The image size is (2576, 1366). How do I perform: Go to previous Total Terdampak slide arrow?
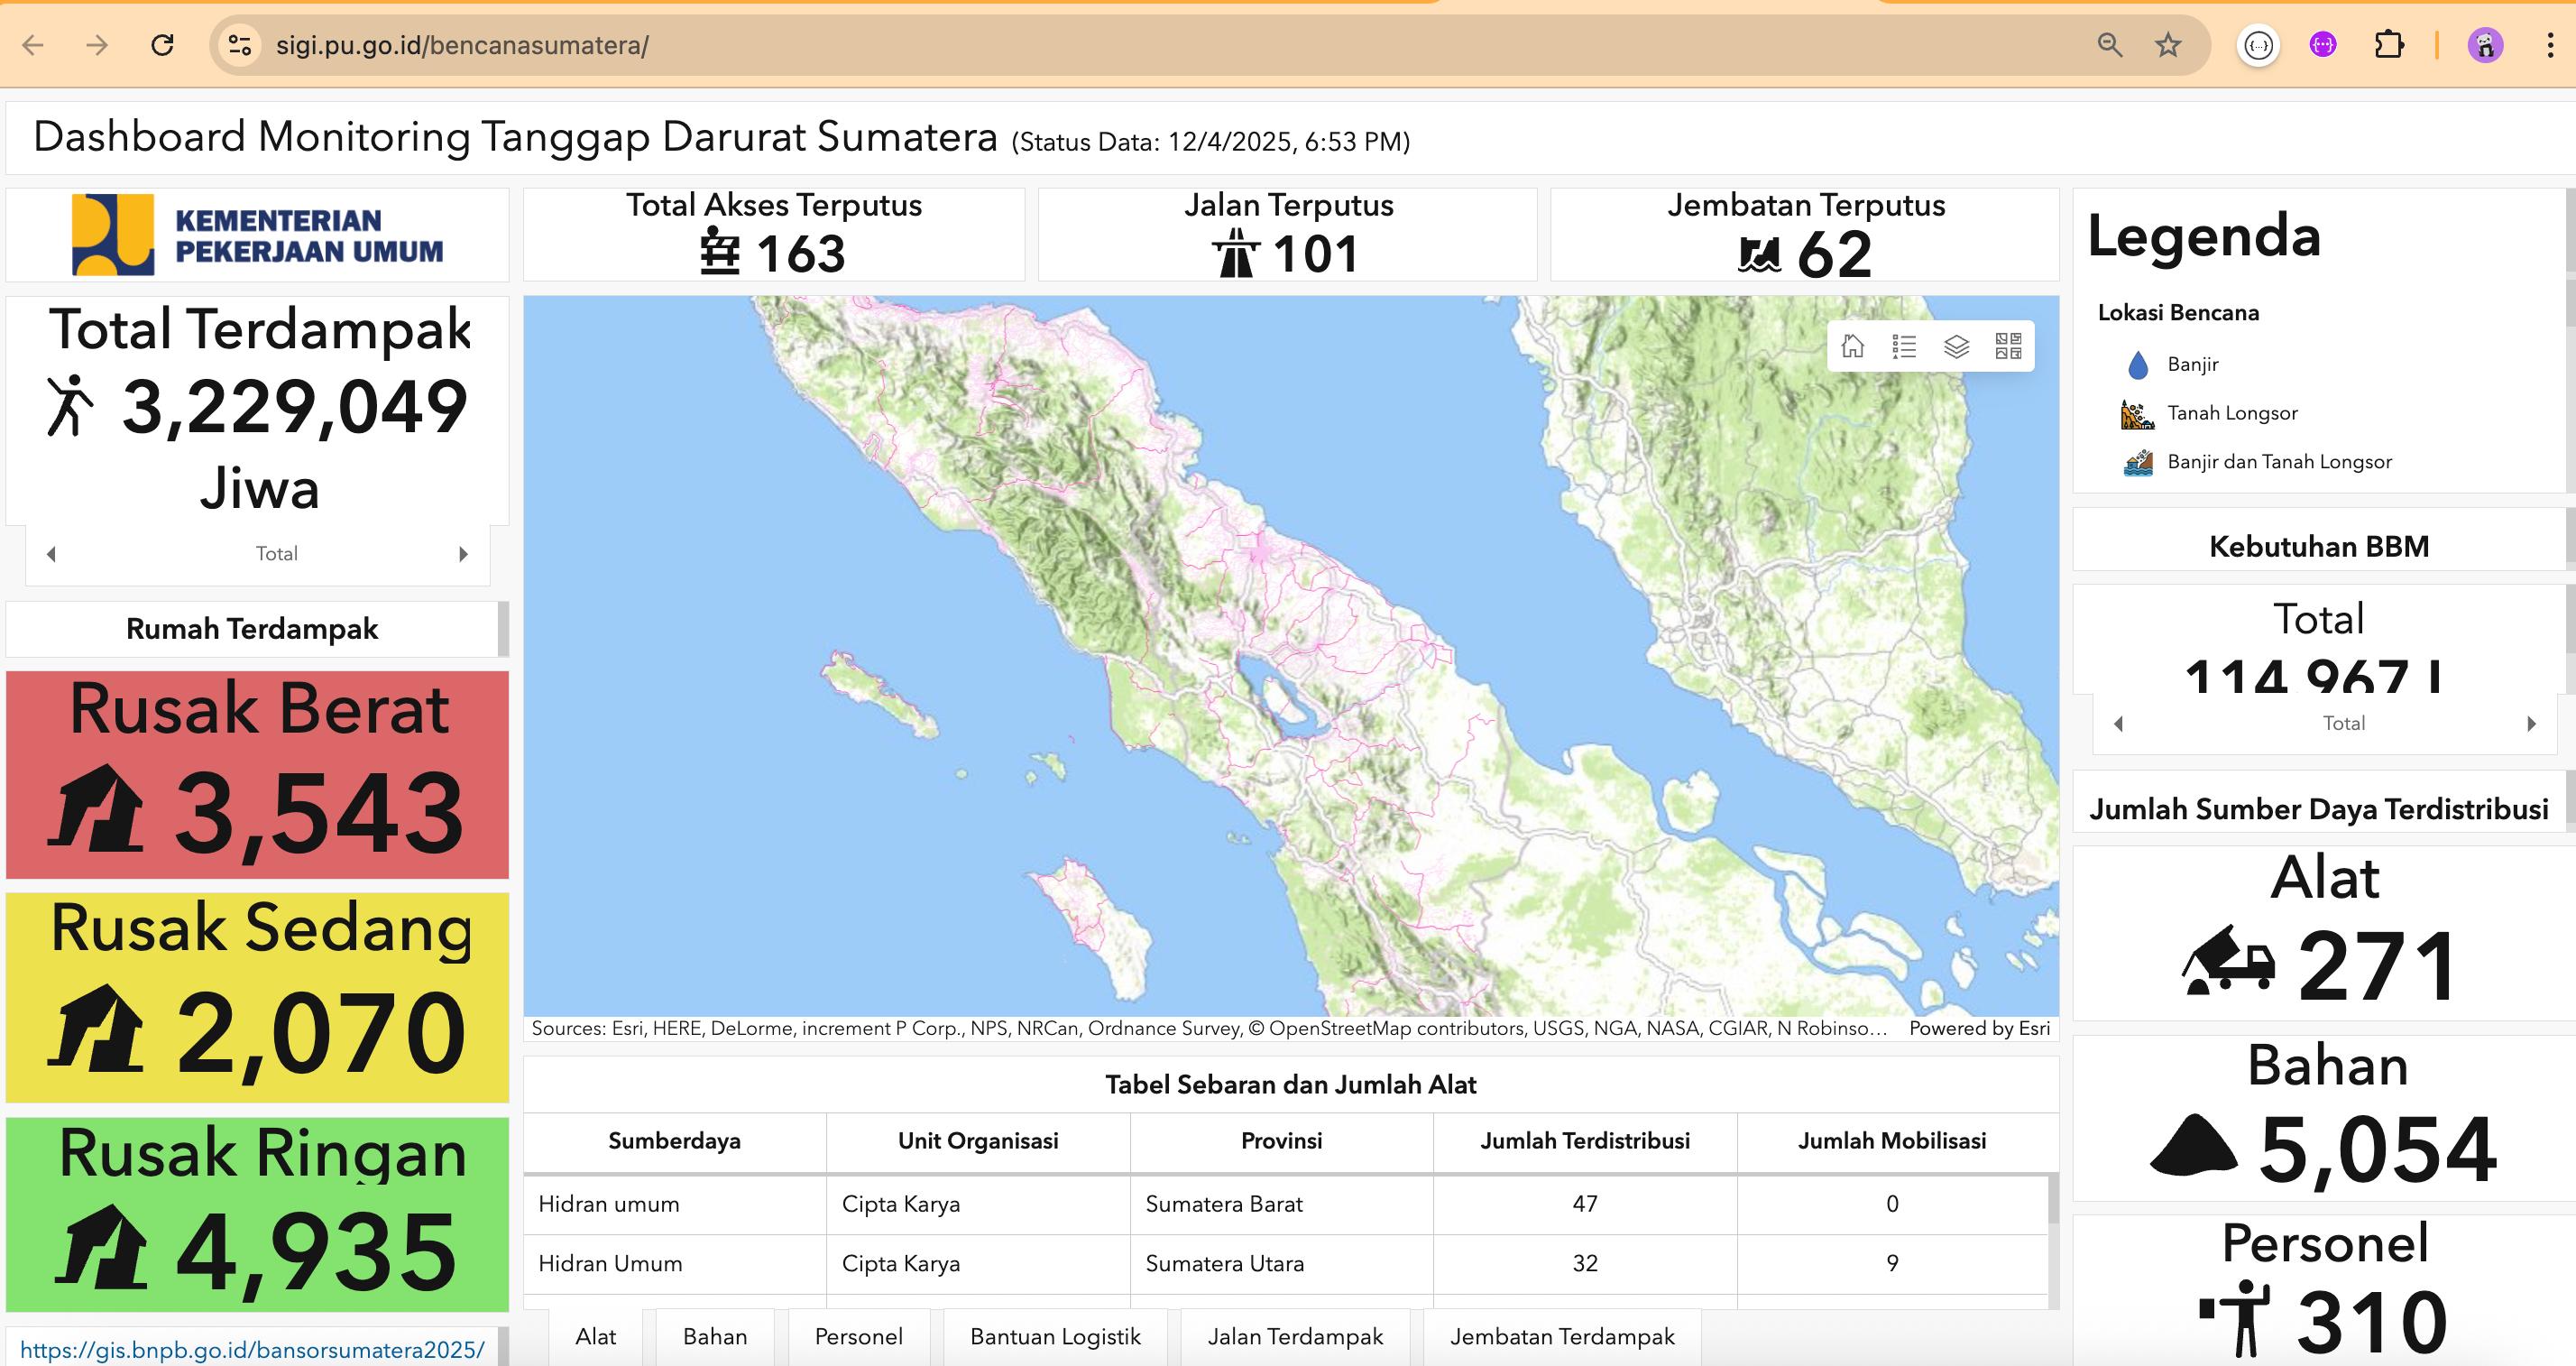point(51,554)
